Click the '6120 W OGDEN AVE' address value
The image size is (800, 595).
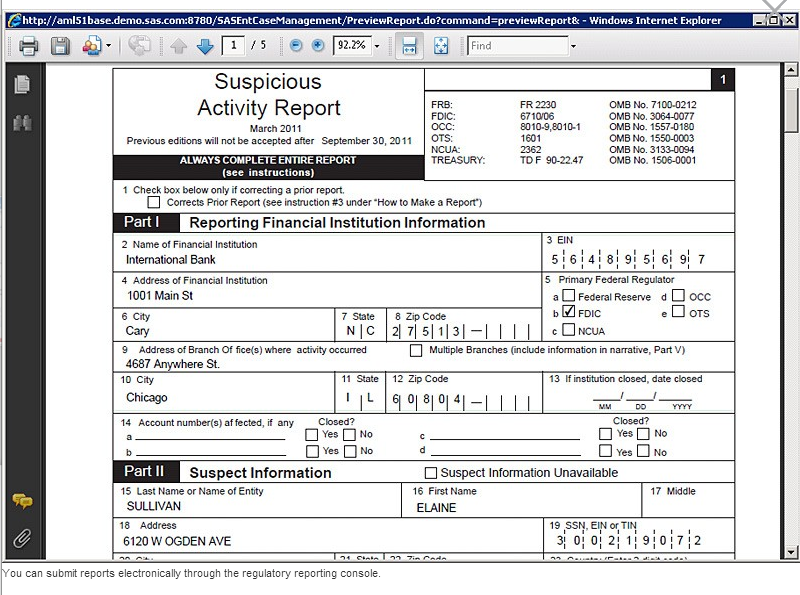tap(177, 541)
